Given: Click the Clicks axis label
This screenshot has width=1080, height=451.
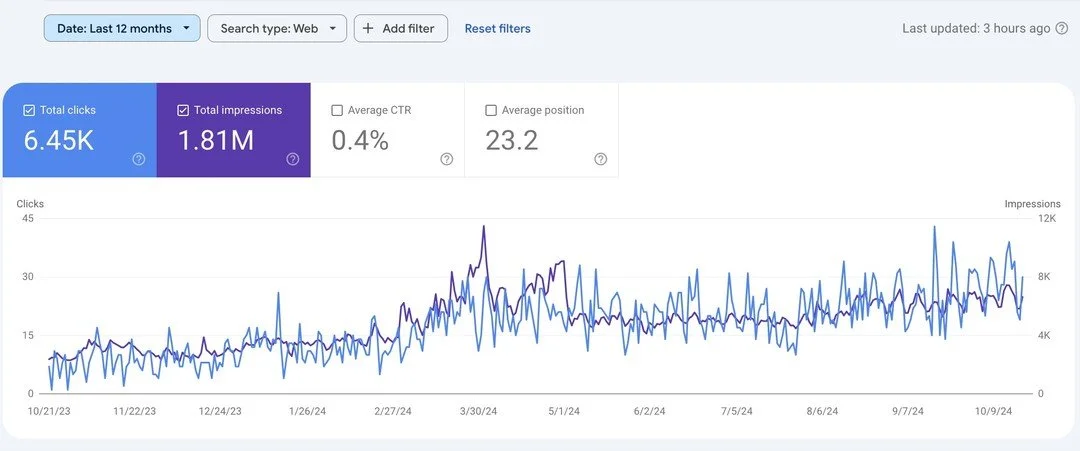Looking at the screenshot, I should 30,204.
